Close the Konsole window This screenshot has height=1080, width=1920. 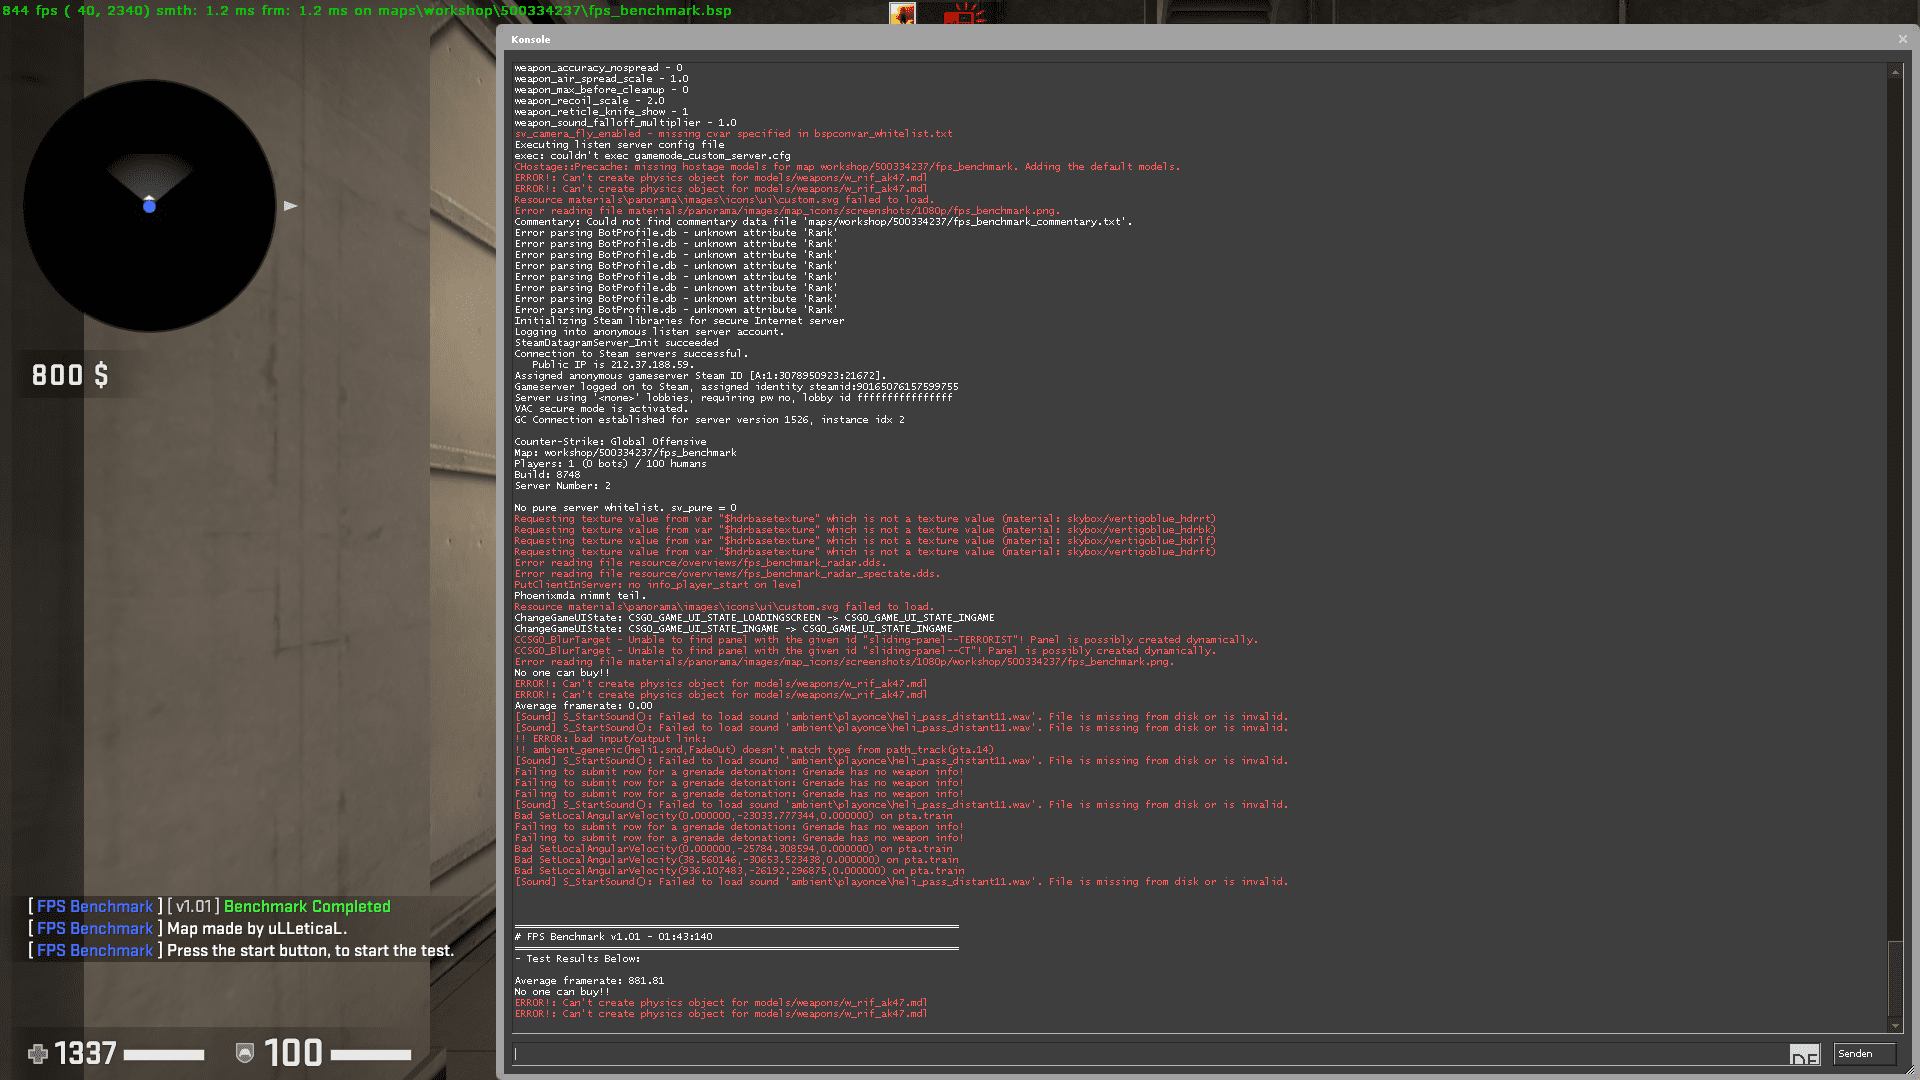click(1902, 39)
